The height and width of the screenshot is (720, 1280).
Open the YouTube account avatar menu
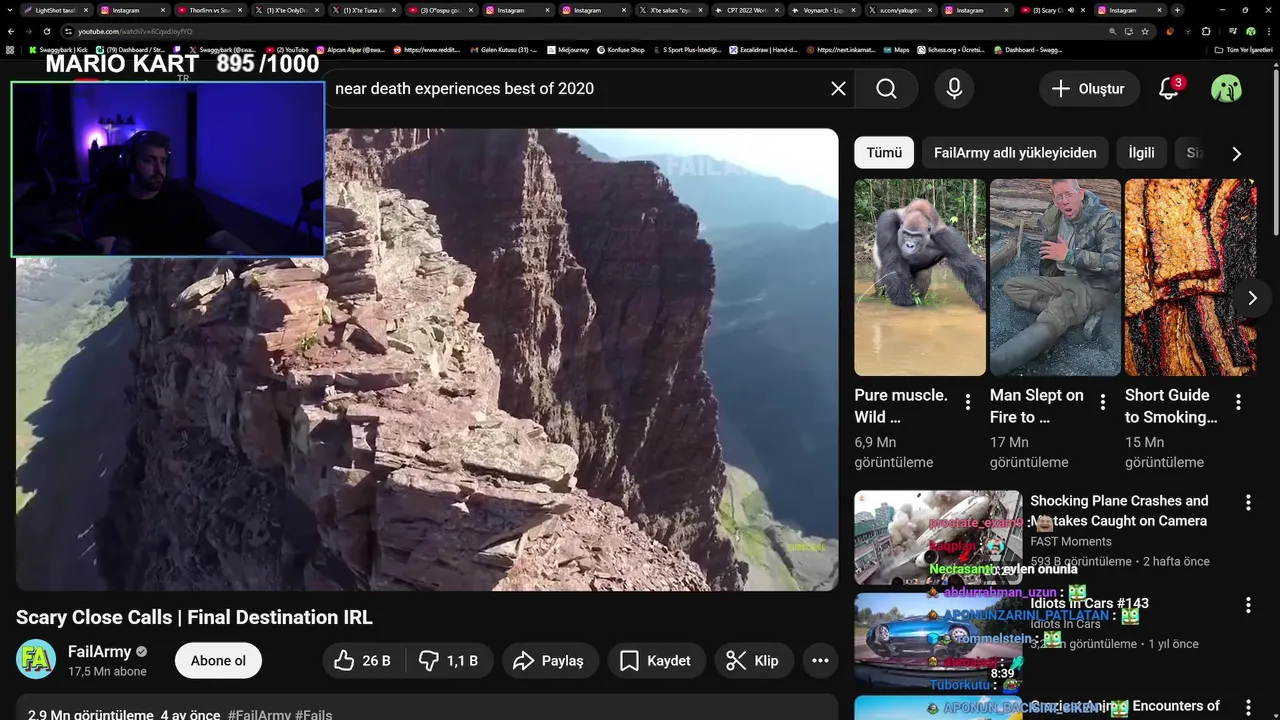tap(1226, 89)
